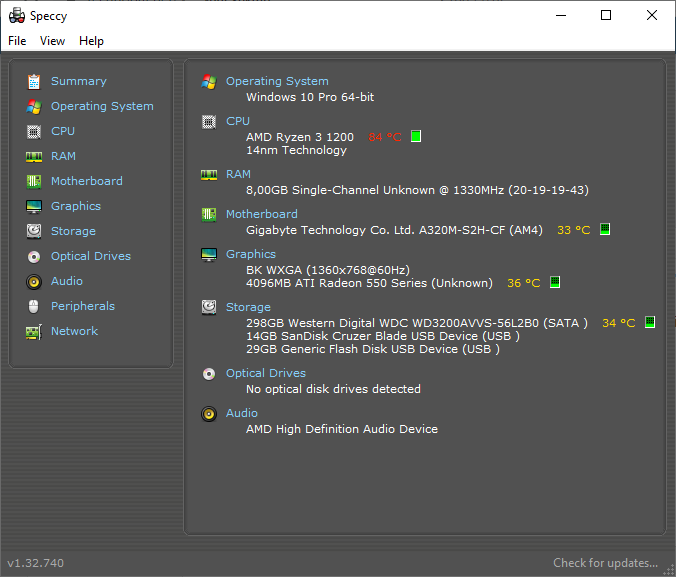The image size is (676, 577).
Task: Click the Network card icon in sidebar
Action: coord(34,332)
